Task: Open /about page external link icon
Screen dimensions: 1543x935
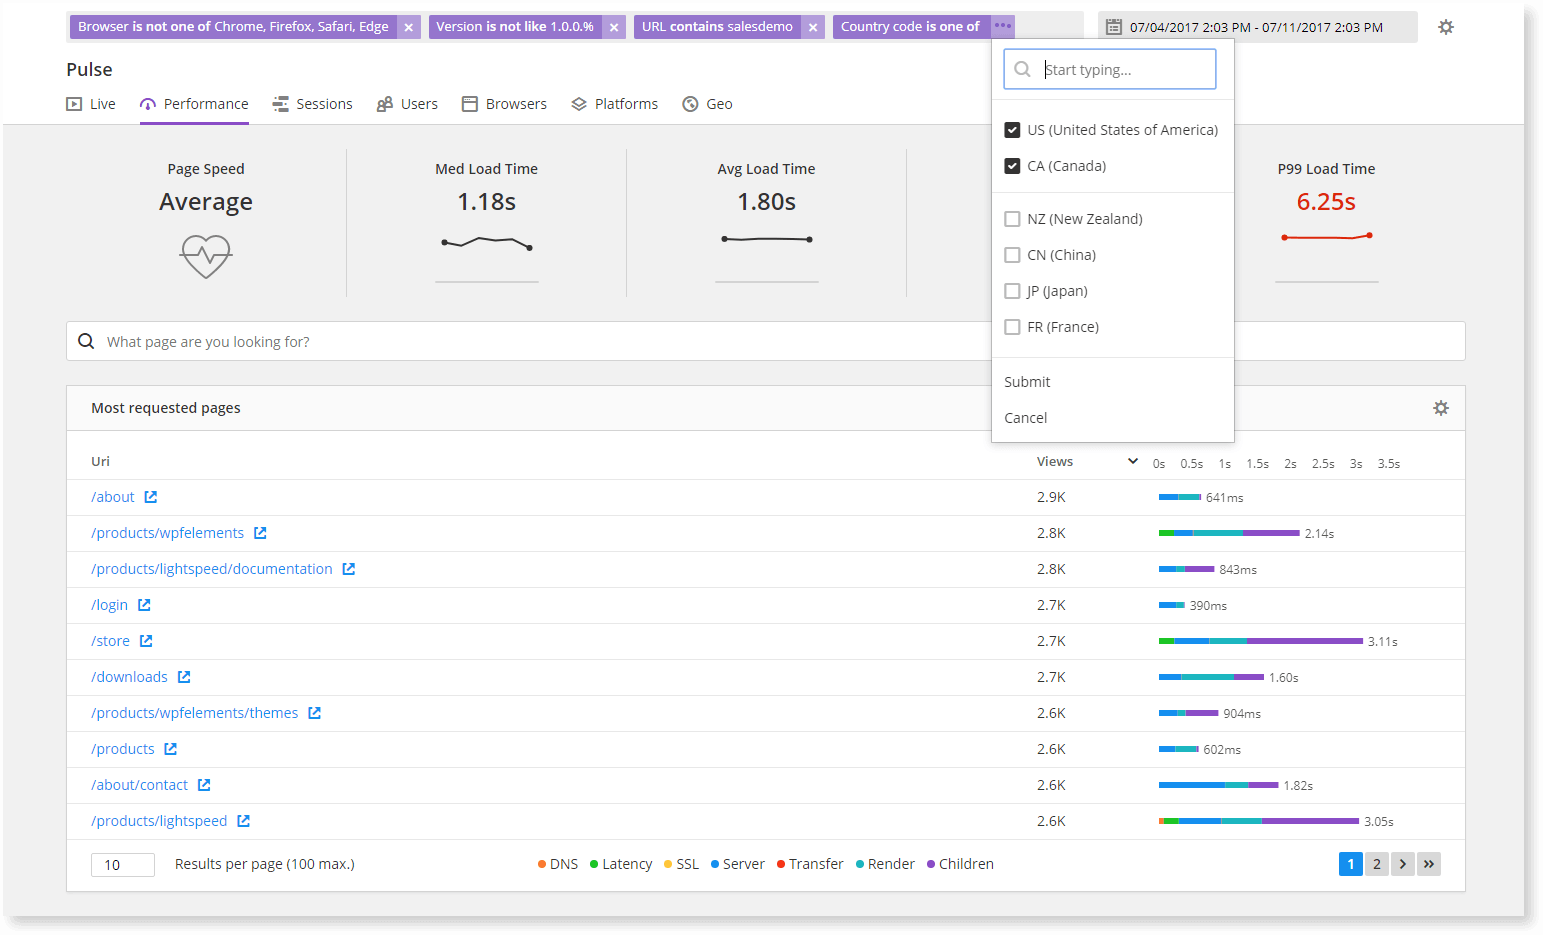Action: (151, 497)
